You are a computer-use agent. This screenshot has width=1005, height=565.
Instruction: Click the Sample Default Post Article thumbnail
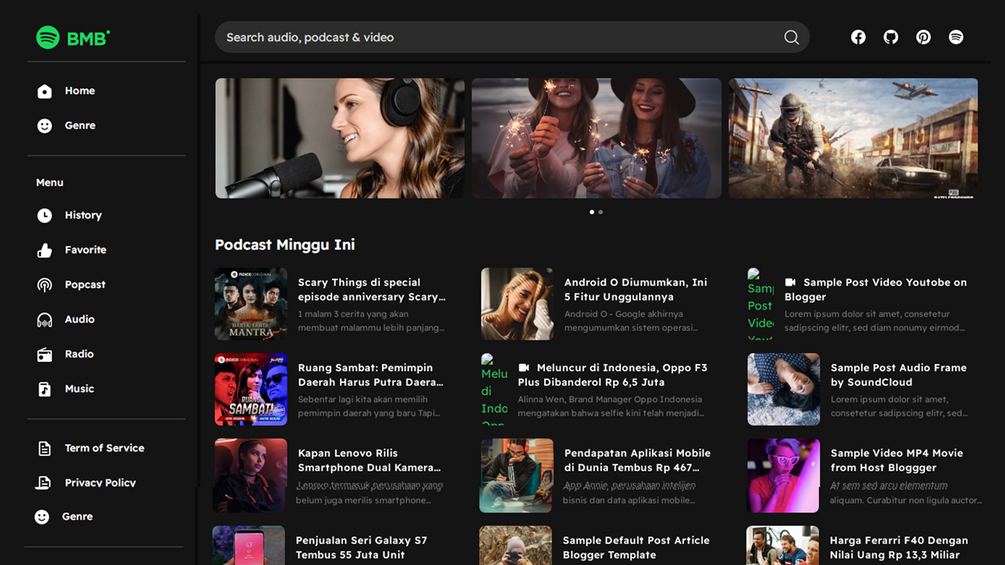[515, 545]
